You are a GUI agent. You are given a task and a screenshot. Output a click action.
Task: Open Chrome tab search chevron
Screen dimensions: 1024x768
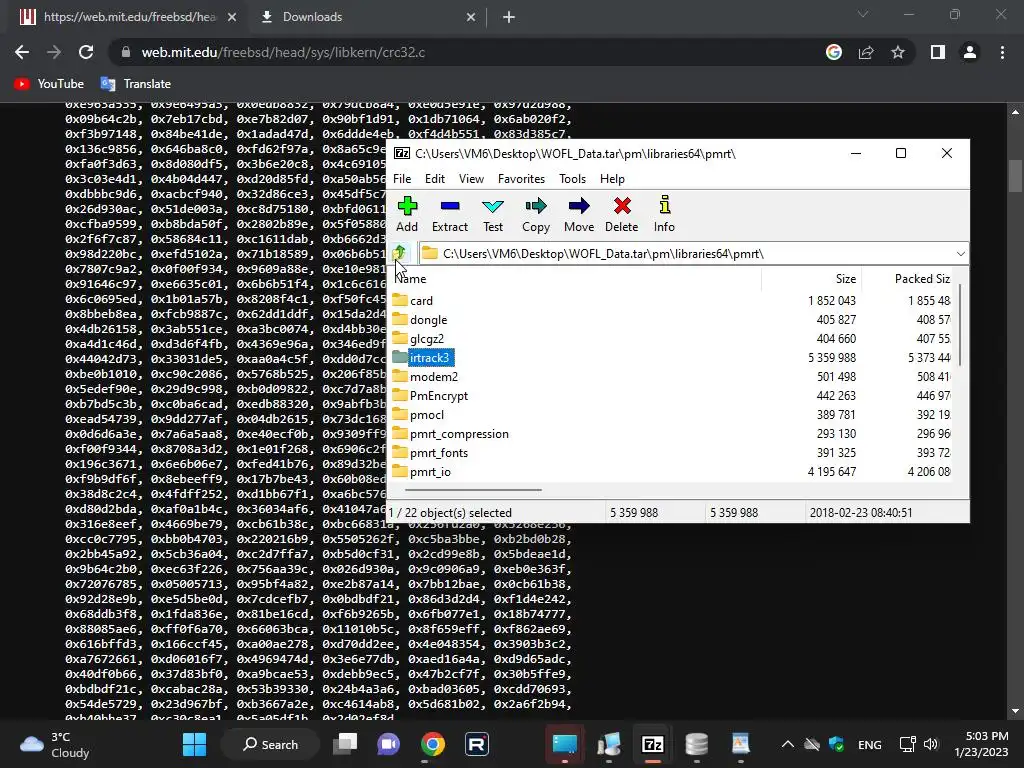click(863, 14)
